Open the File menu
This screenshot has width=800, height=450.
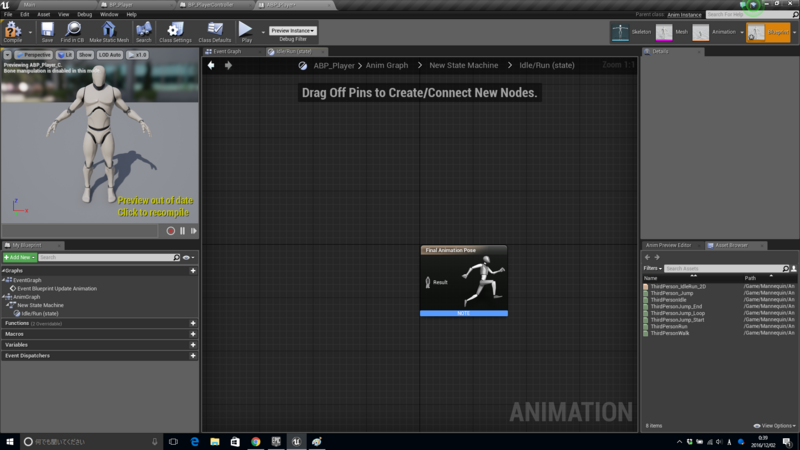[8, 14]
